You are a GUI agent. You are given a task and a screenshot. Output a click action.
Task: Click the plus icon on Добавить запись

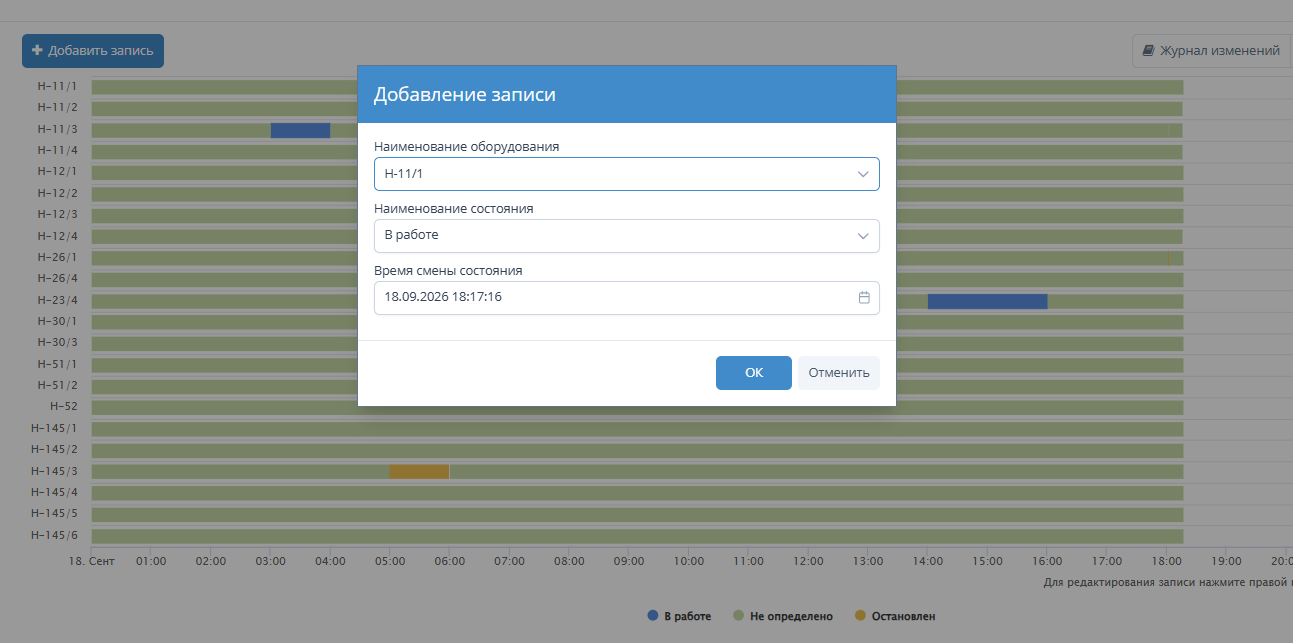[x=37, y=50]
